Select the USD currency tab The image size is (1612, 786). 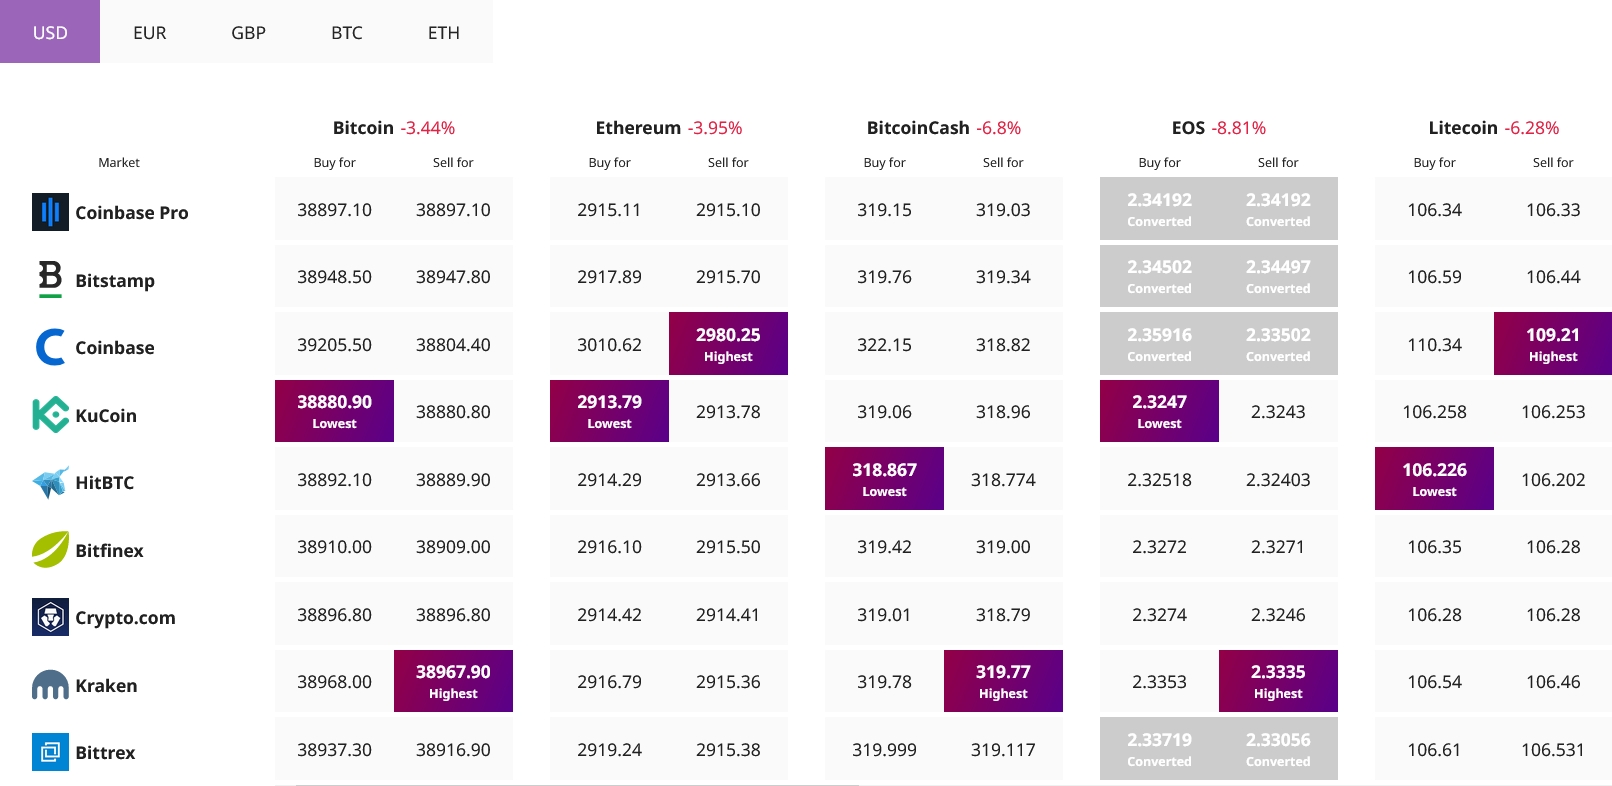50,32
